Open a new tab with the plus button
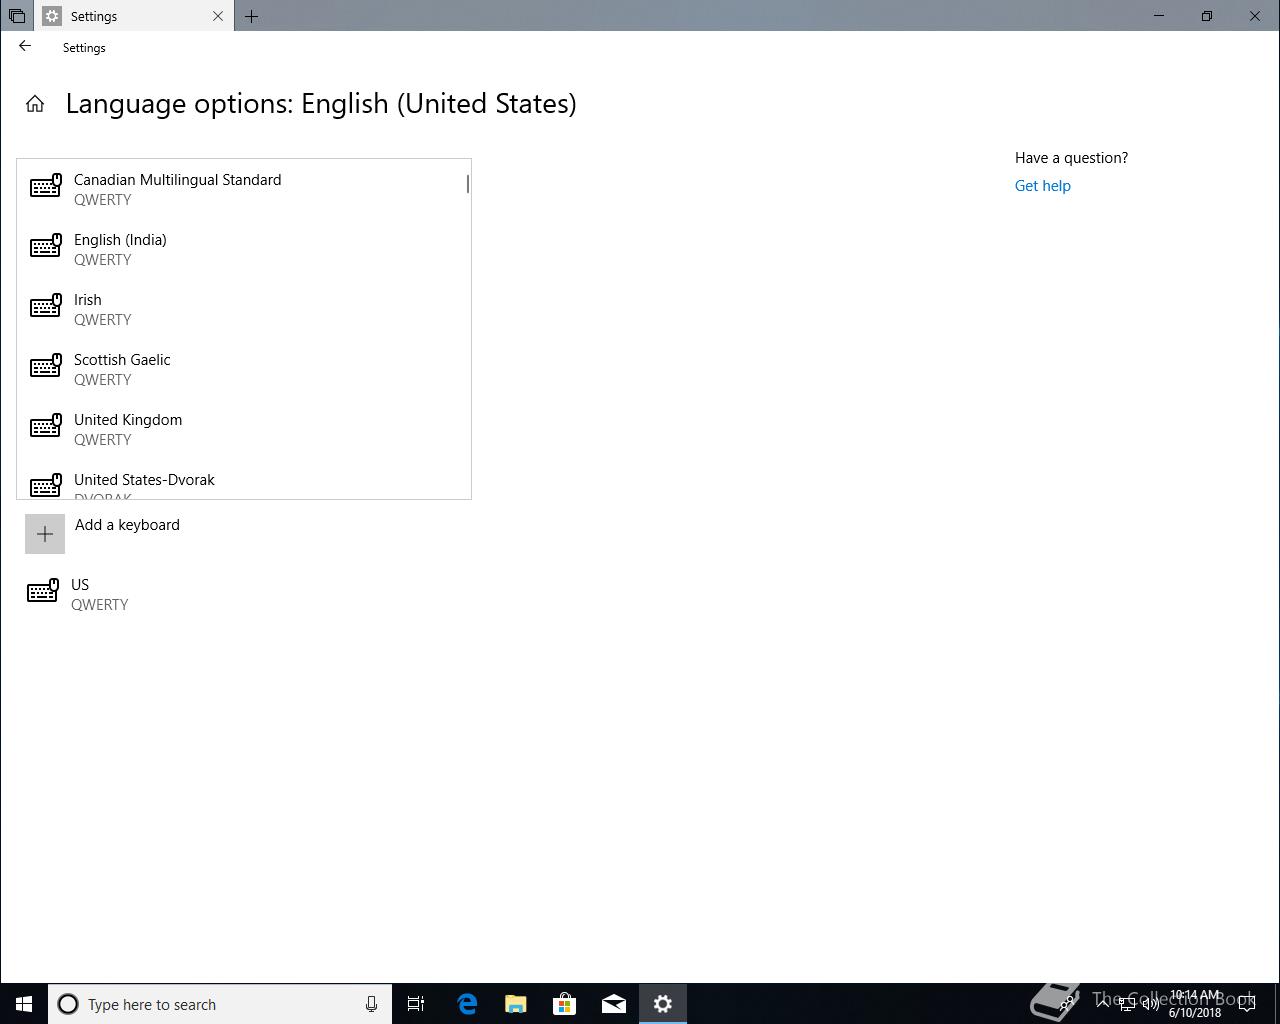1280x1024 pixels. (x=252, y=16)
